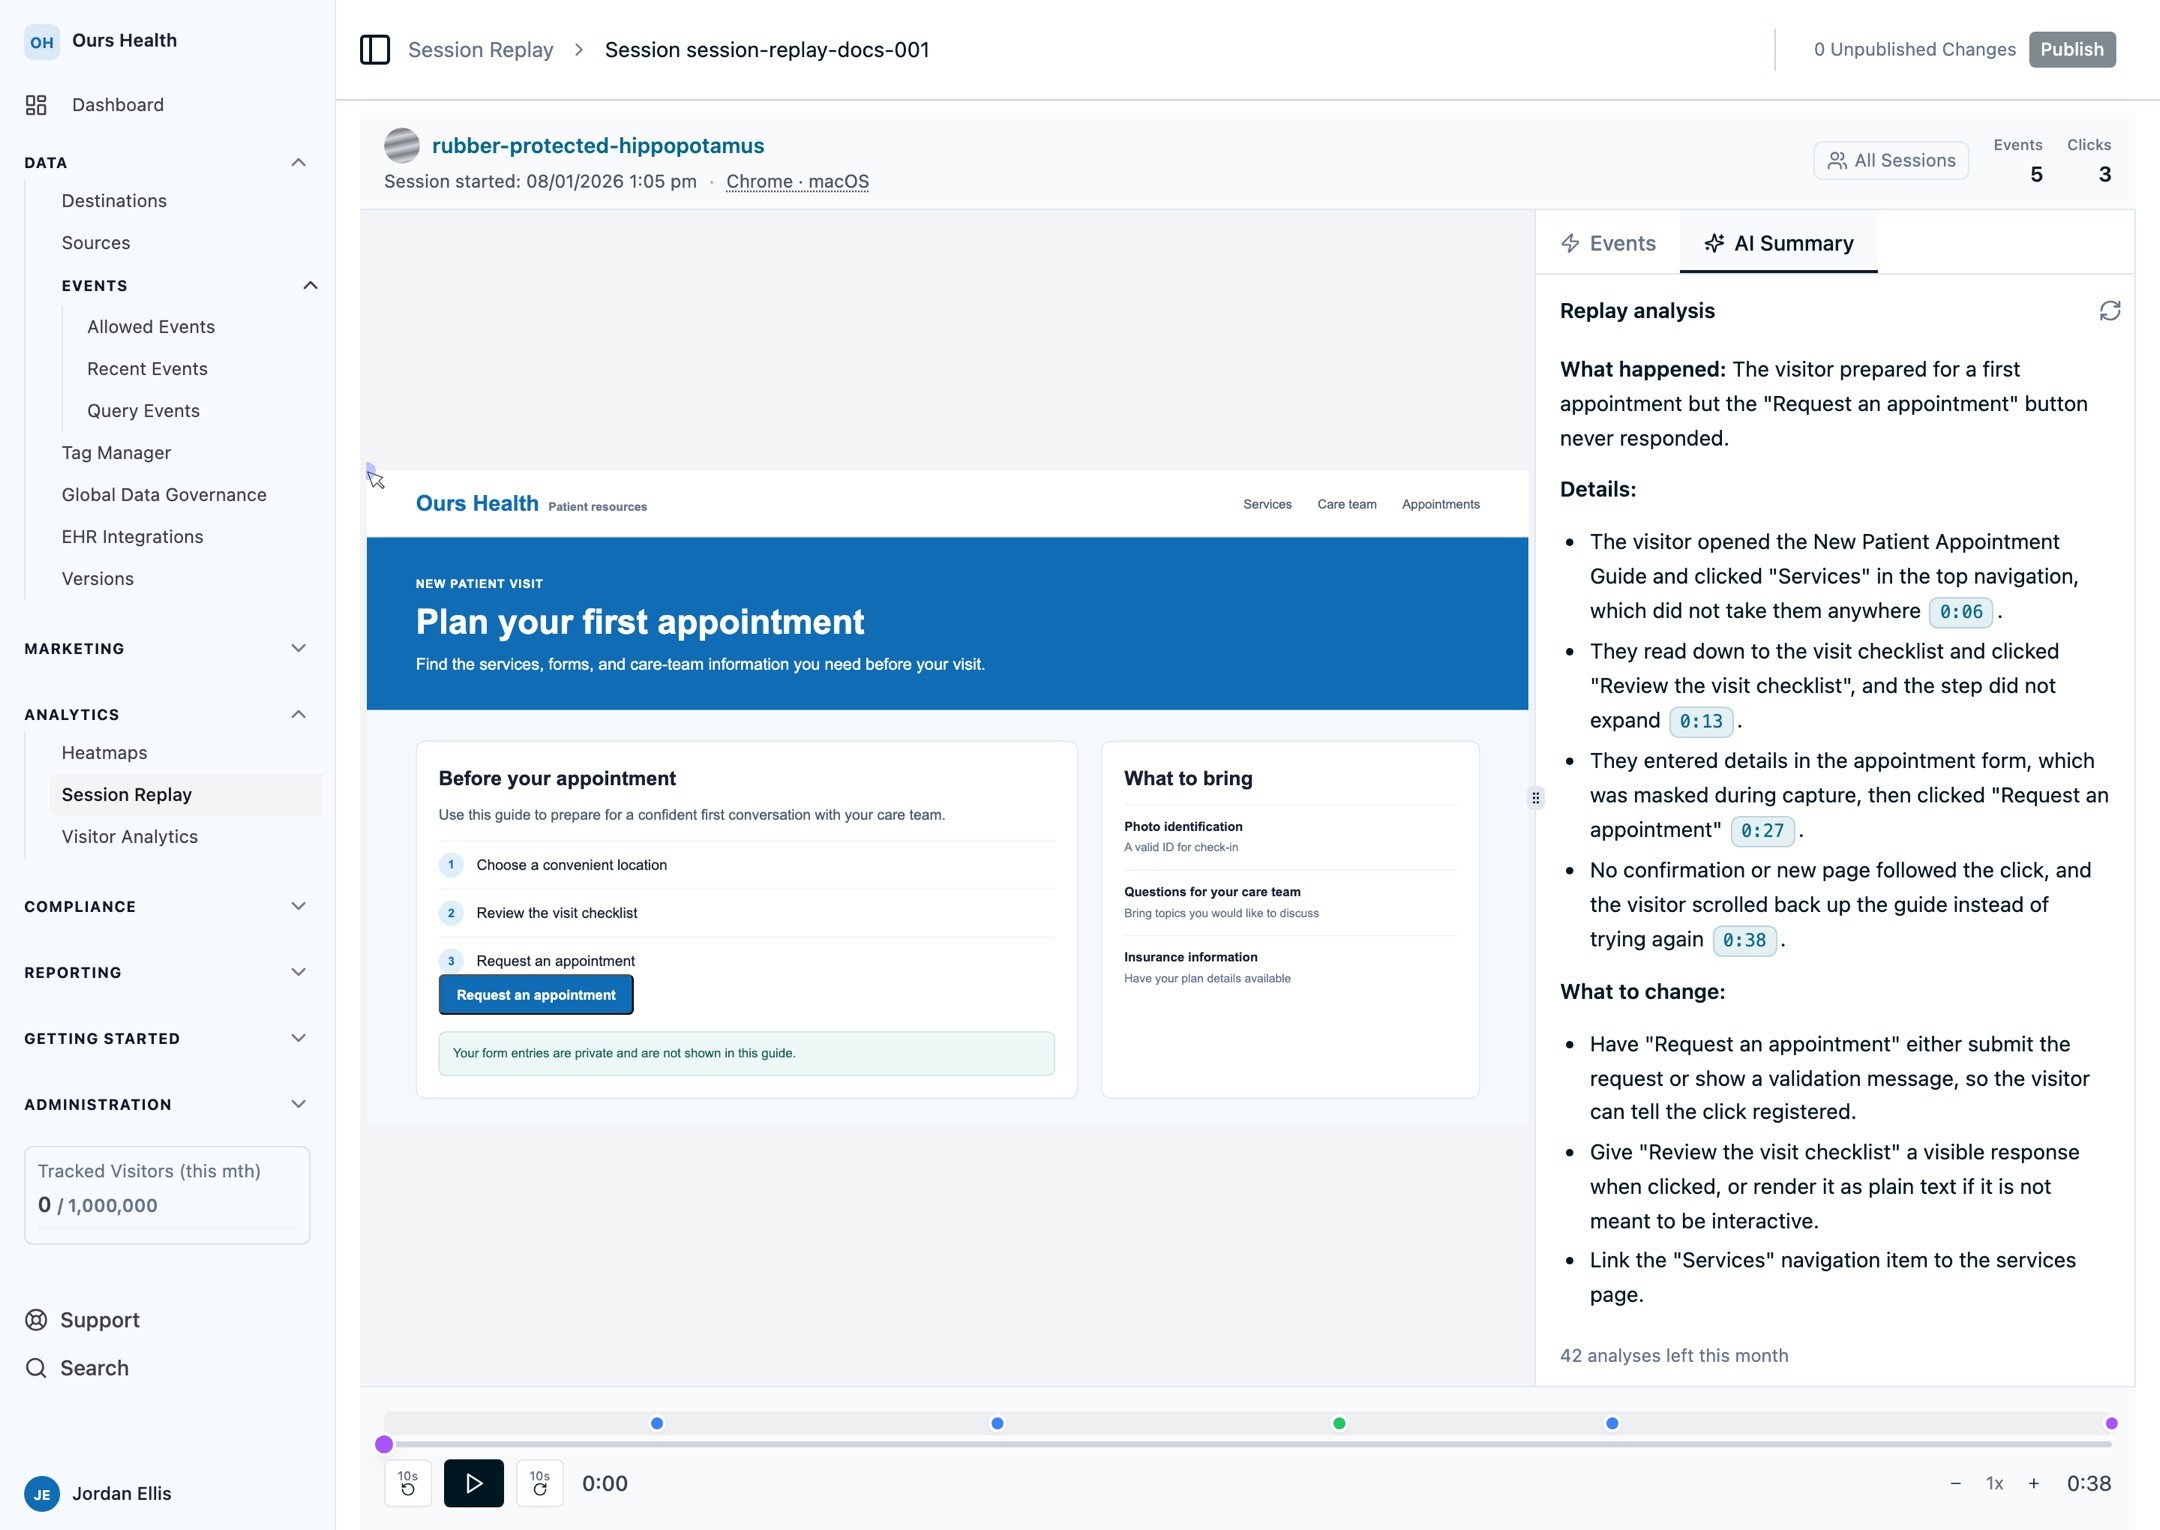This screenshot has width=2160, height=1530.
Task: Expand the COMPLIANCE section
Action: [298, 907]
